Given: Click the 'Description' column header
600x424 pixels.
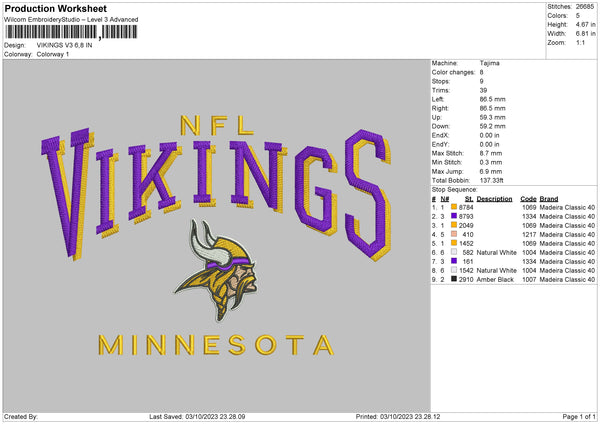Looking at the screenshot, I should 494,199.
